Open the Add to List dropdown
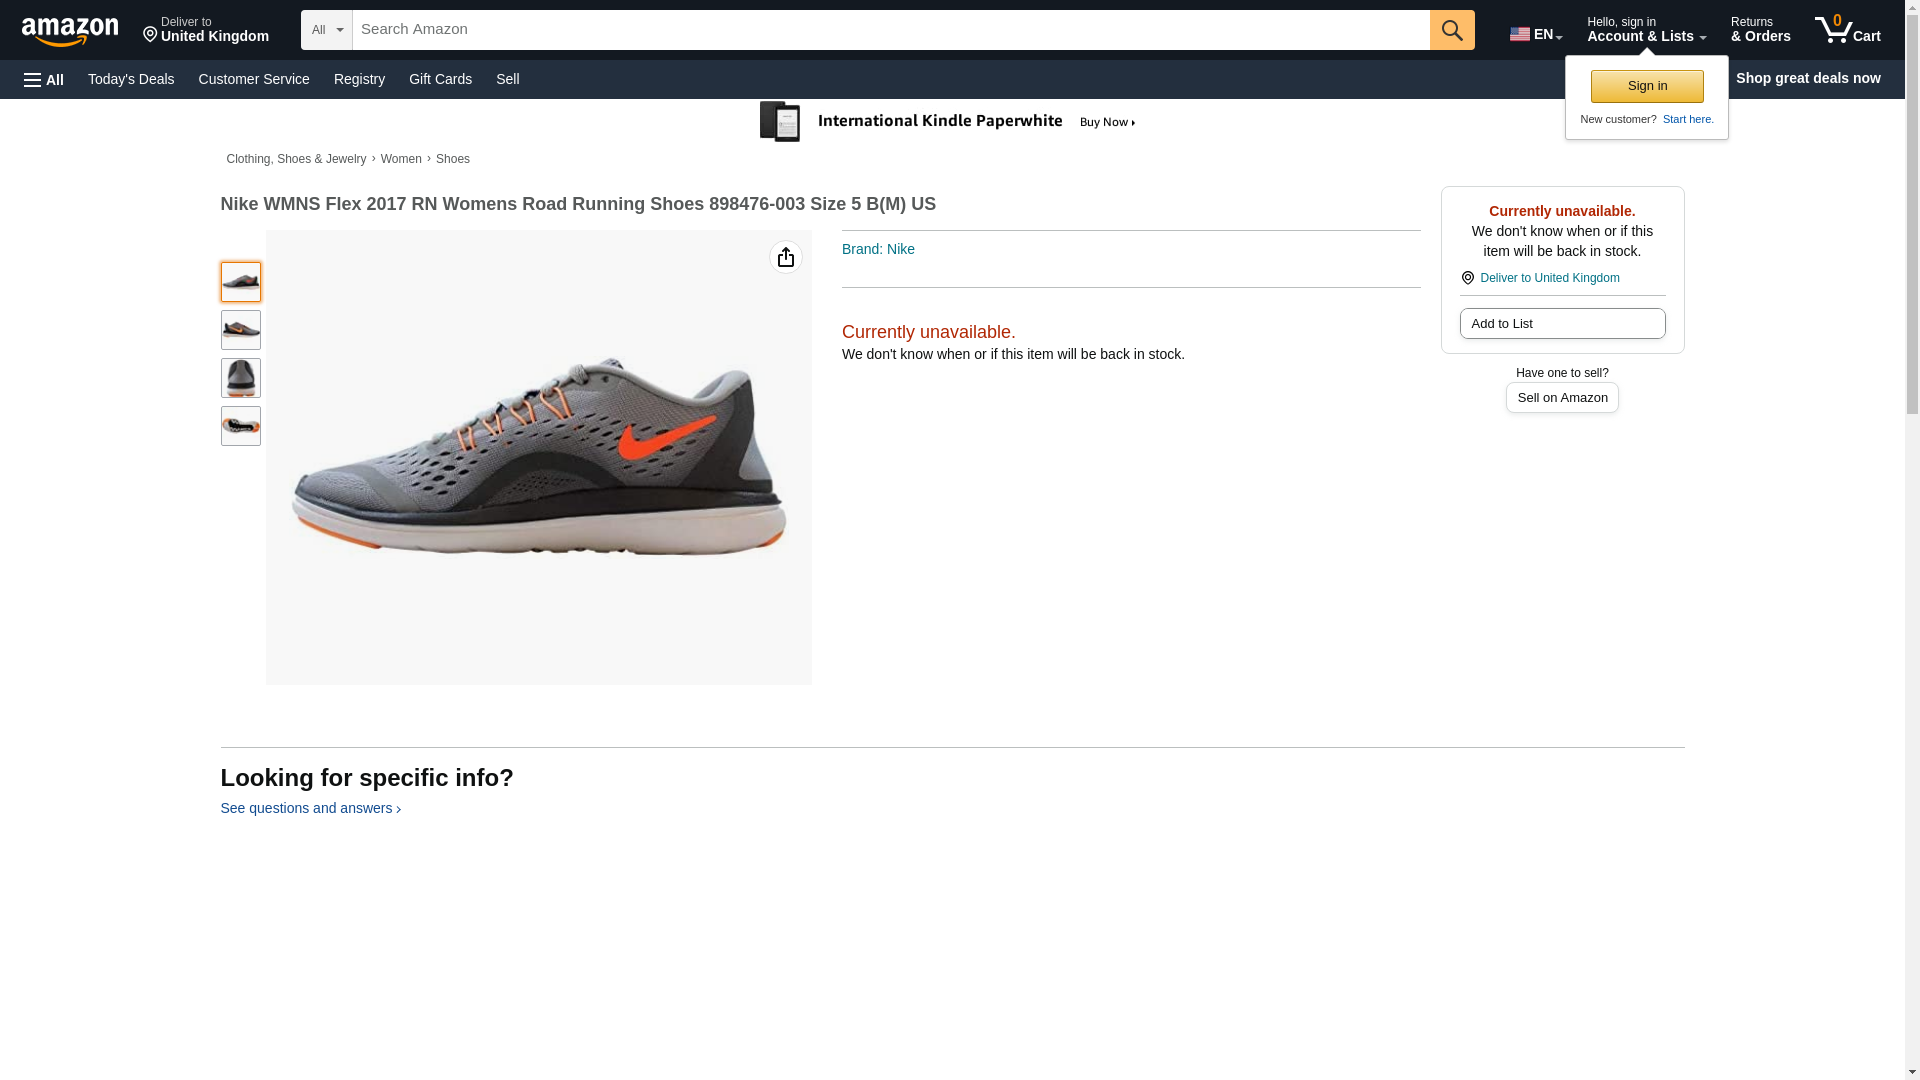This screenshot has width=1920, height=1080. 1561,324
